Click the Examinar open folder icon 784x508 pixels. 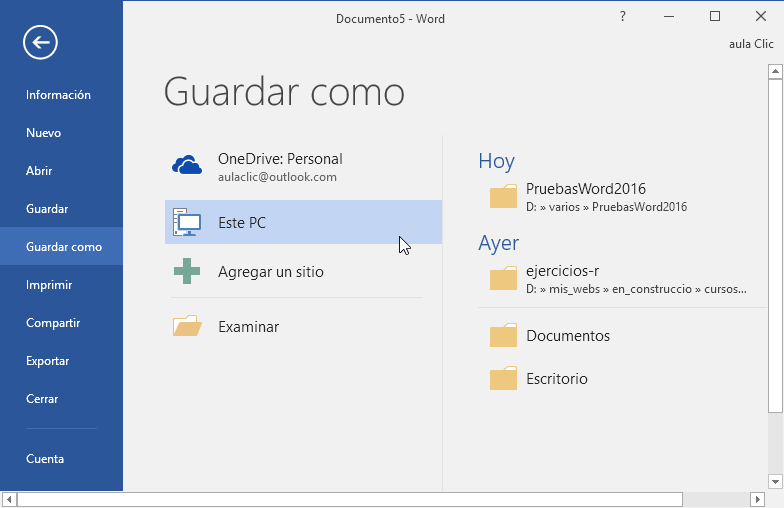pyautogui.click(x=187, y=326)
